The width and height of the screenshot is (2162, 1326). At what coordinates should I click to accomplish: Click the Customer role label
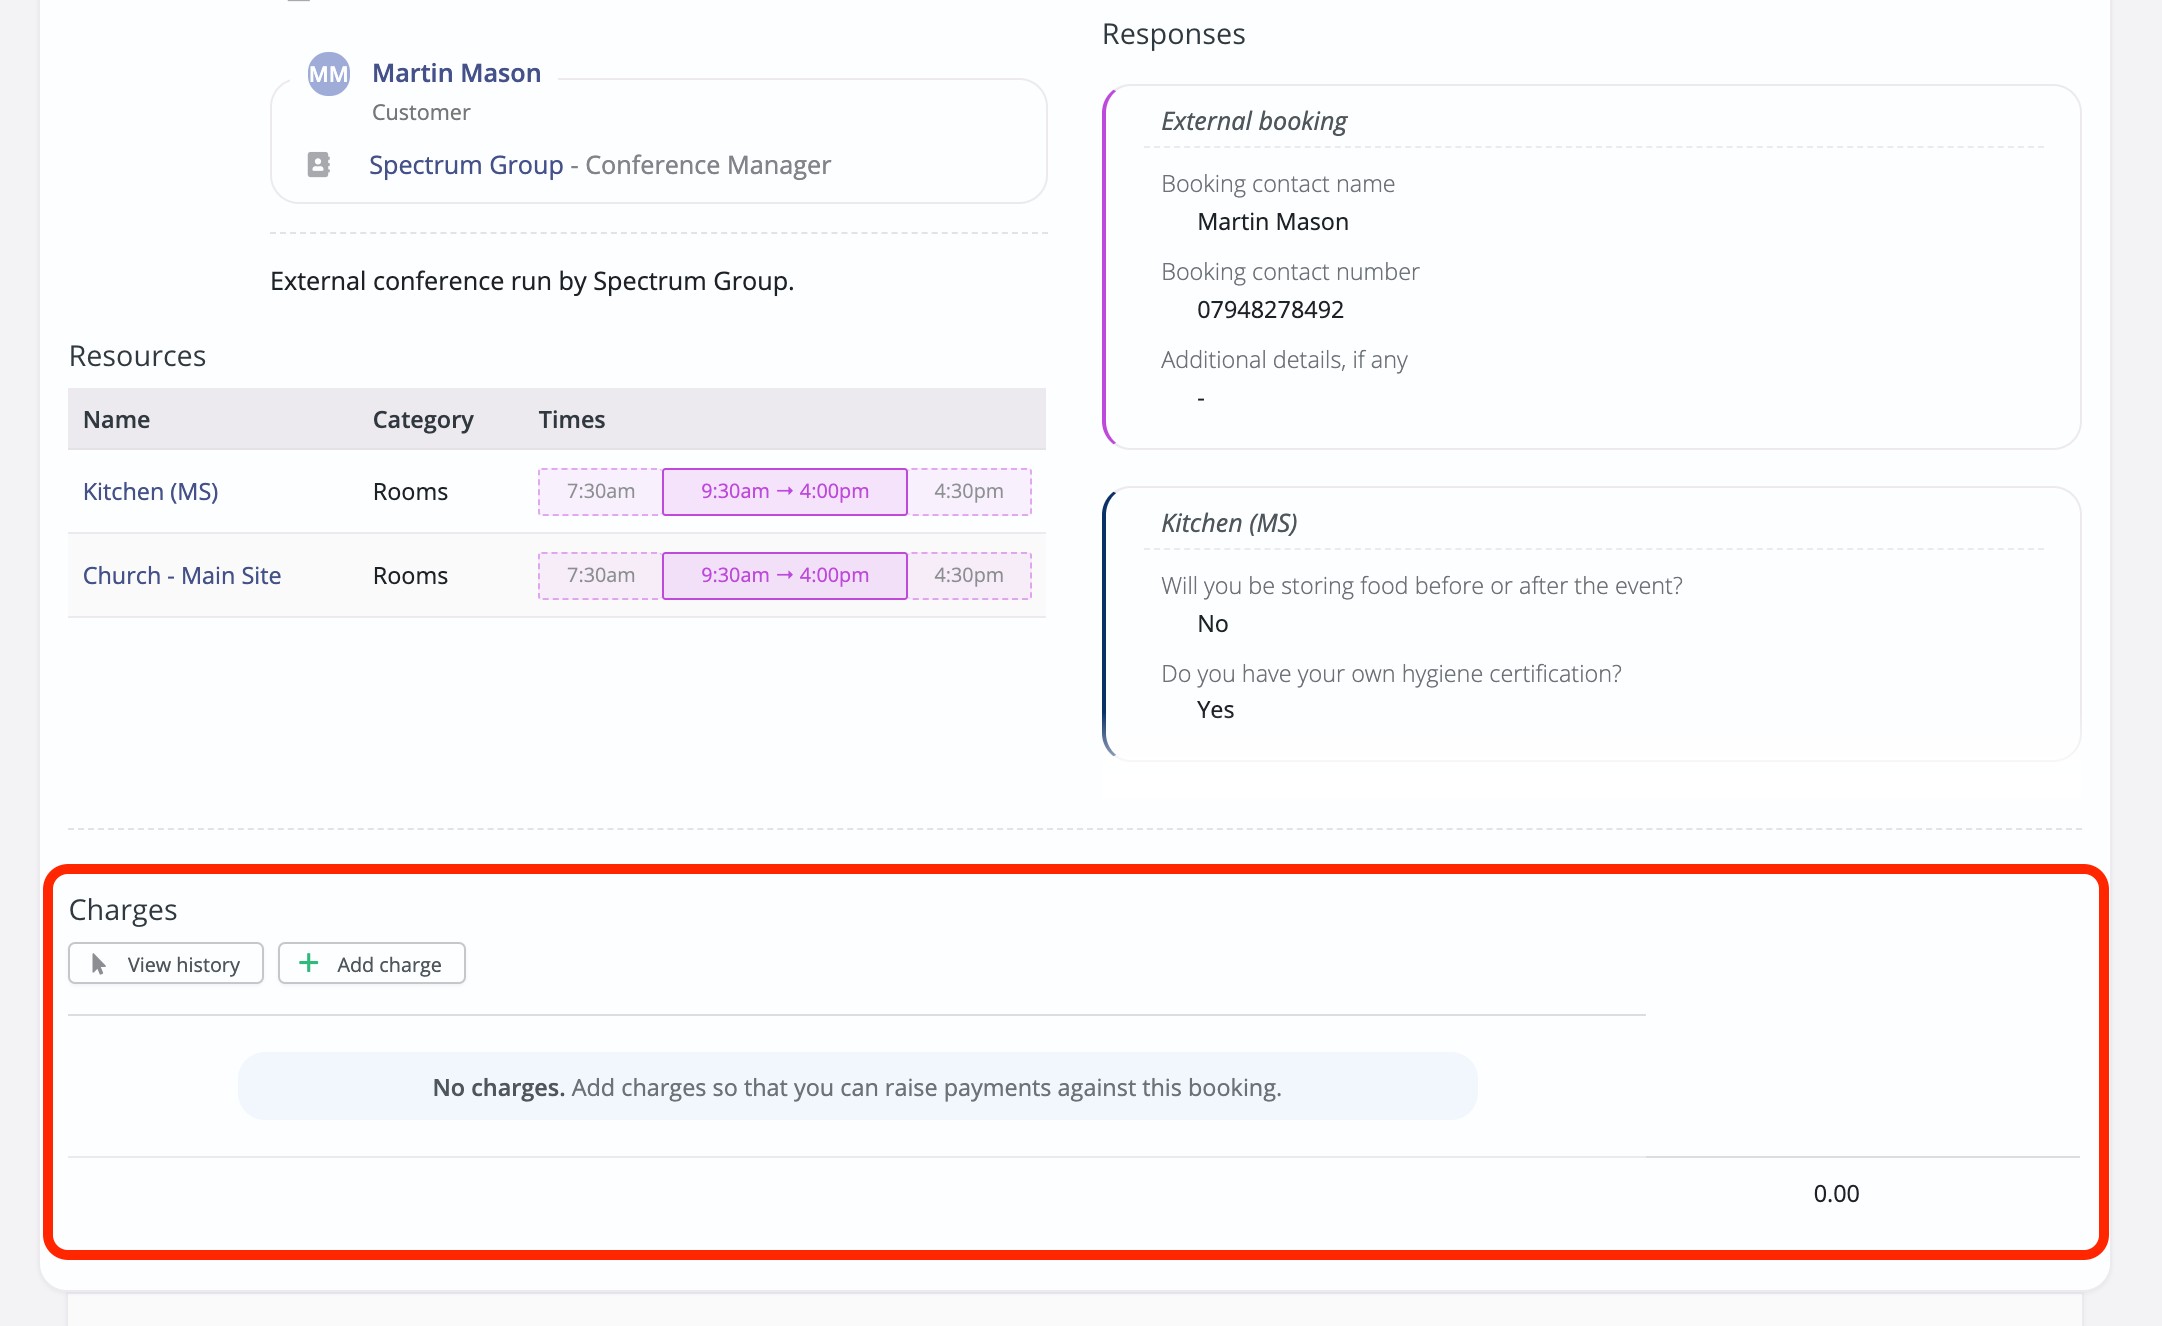click(x=421, y=112)
